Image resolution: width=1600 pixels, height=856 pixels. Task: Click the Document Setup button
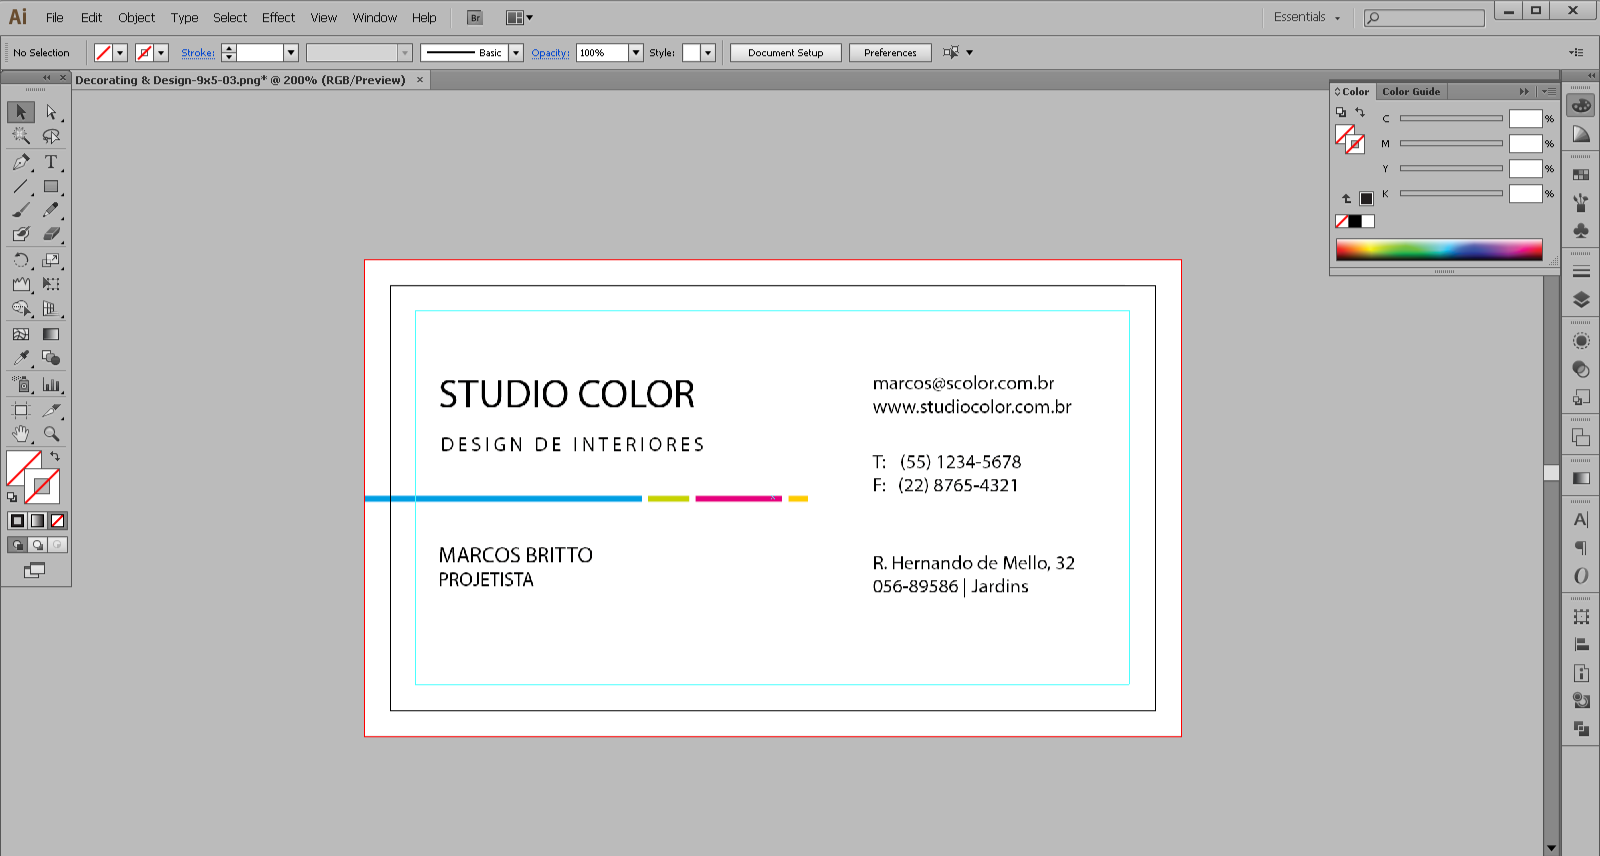point(785,53)
